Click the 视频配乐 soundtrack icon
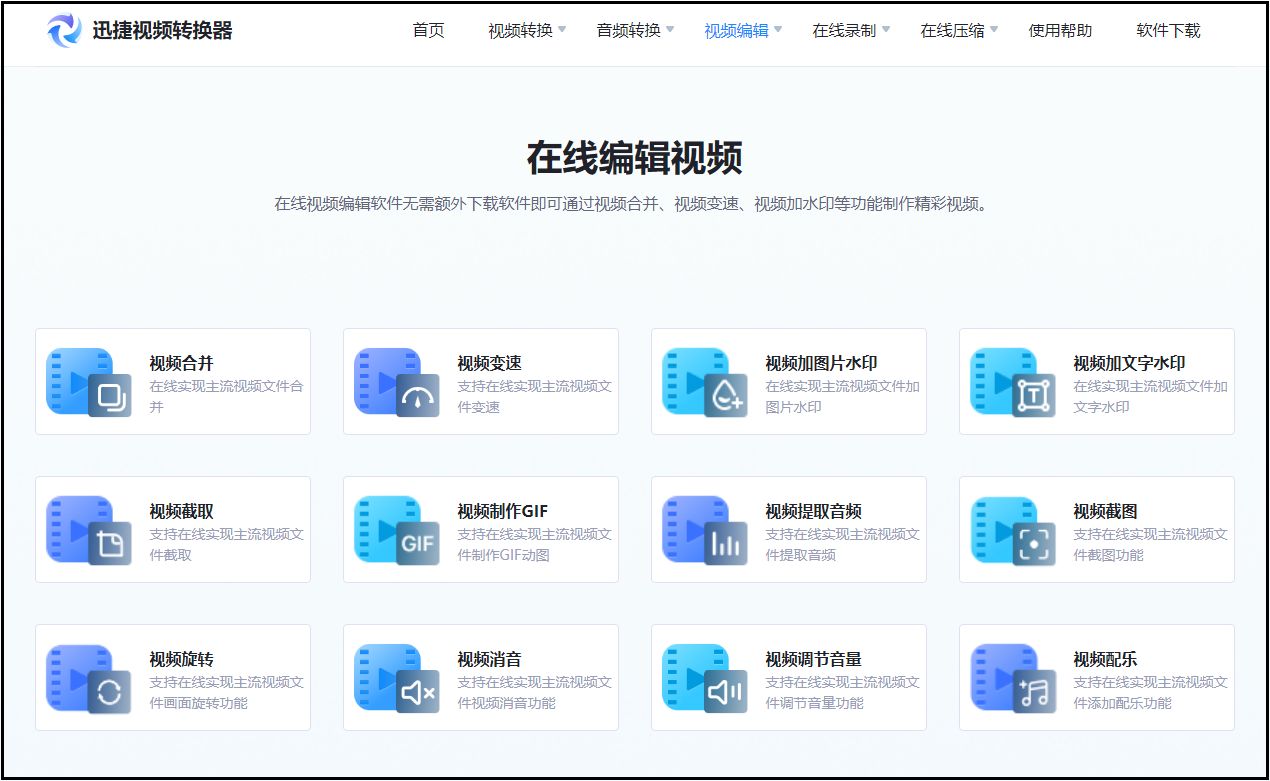This screenshot has height=781, width=1270. [1009, 676]
